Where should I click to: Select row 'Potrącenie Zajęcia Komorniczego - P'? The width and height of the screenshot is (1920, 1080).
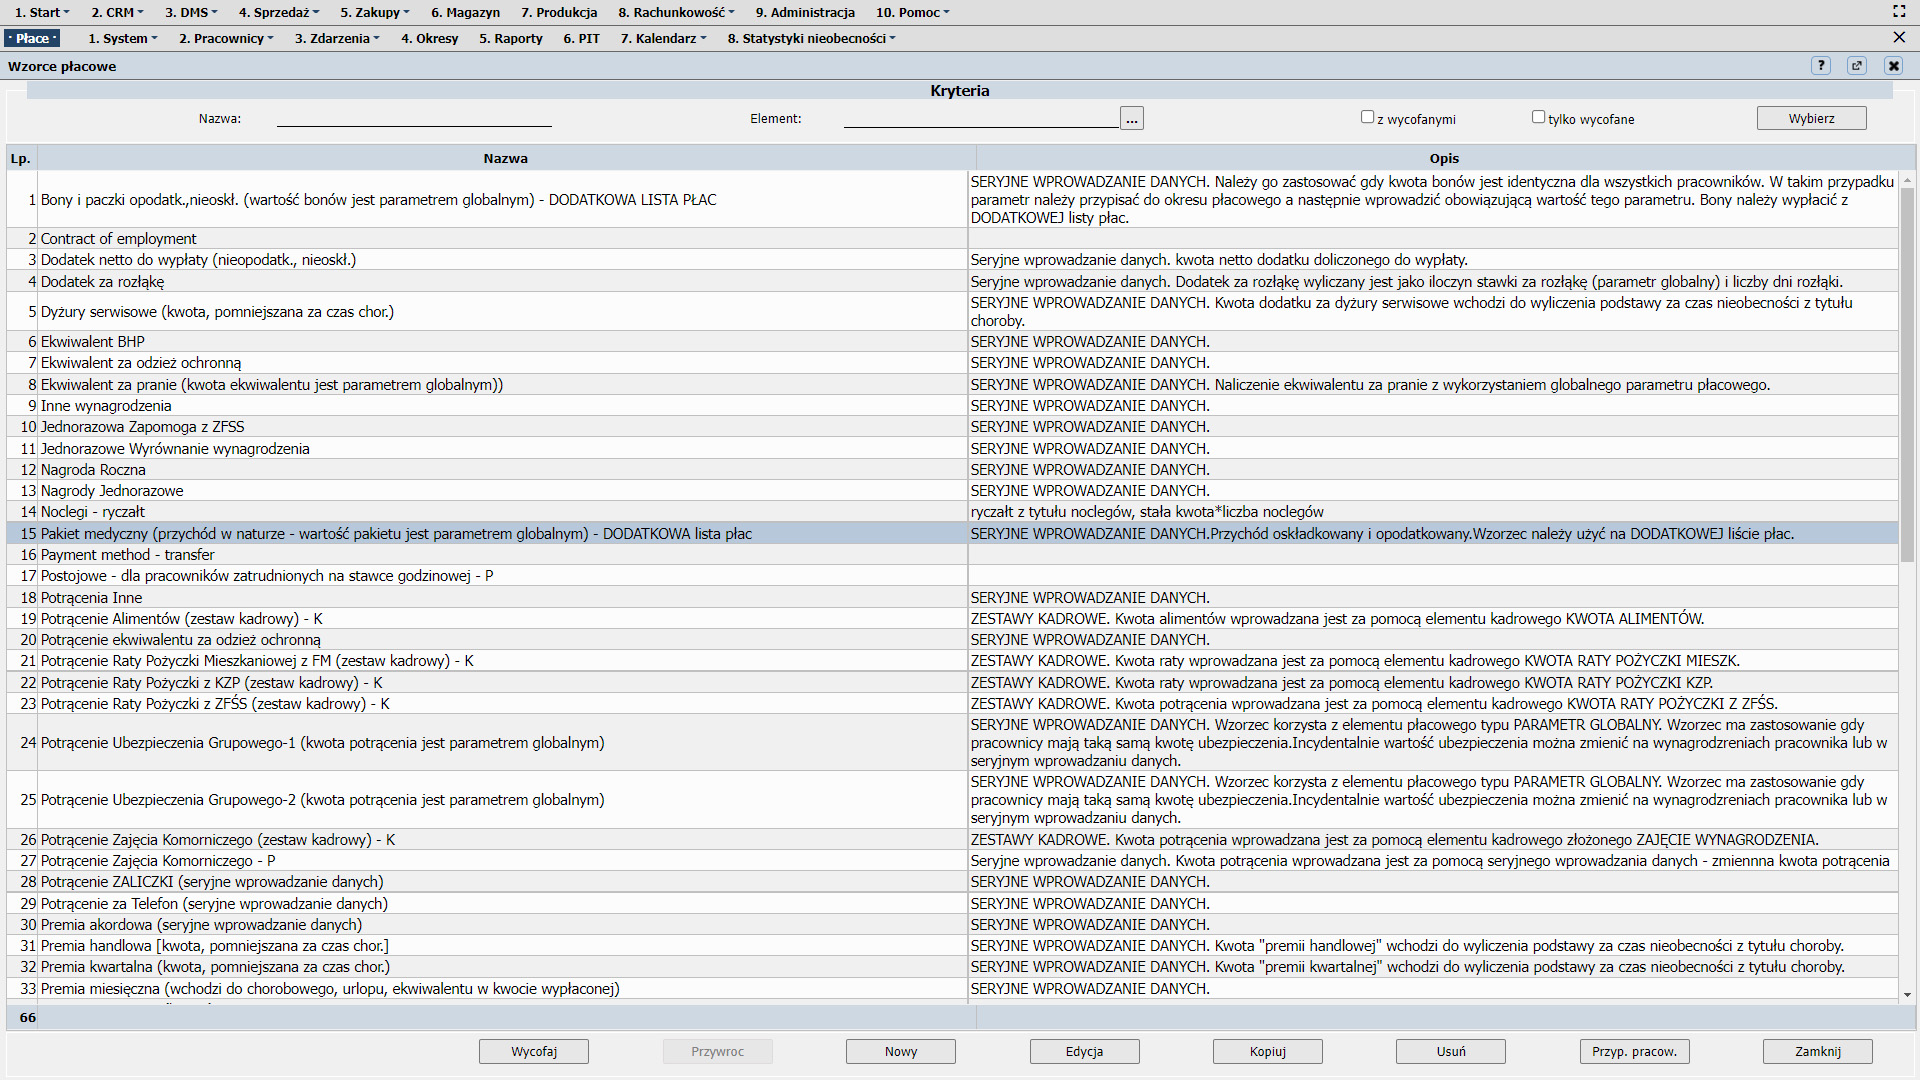click(x=952, y=861)
